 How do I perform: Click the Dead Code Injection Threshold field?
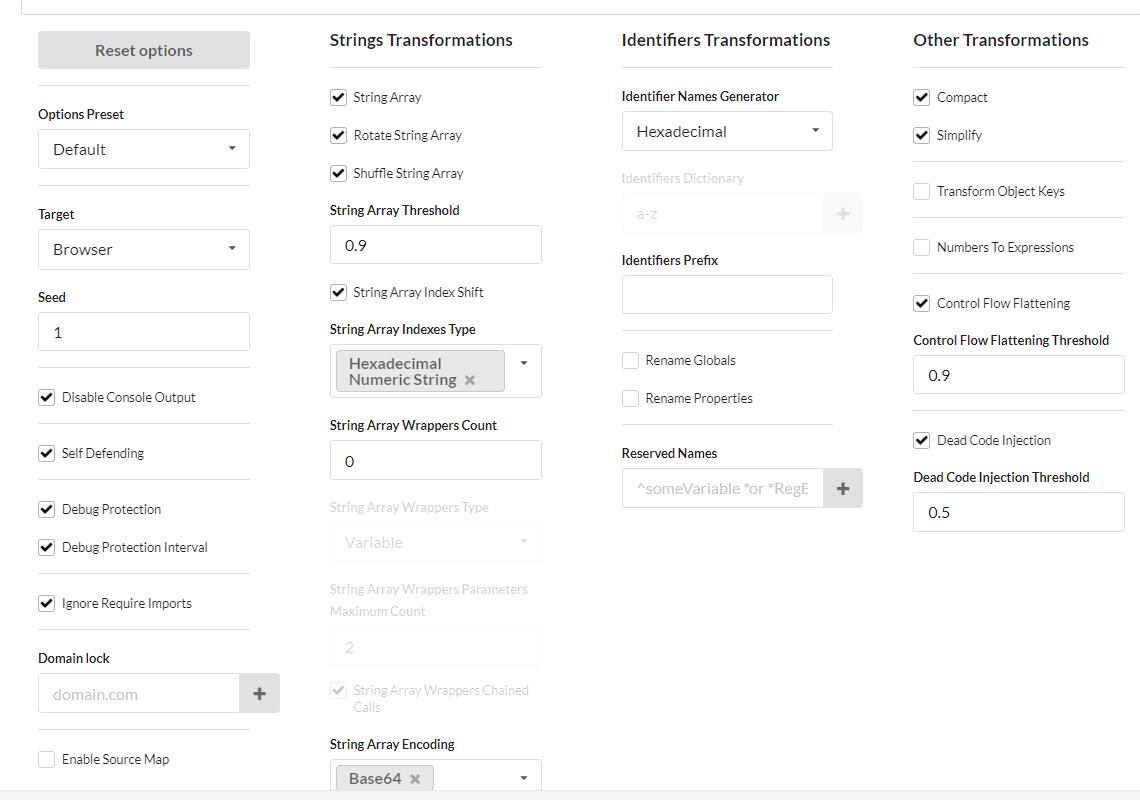point(1018,512)
